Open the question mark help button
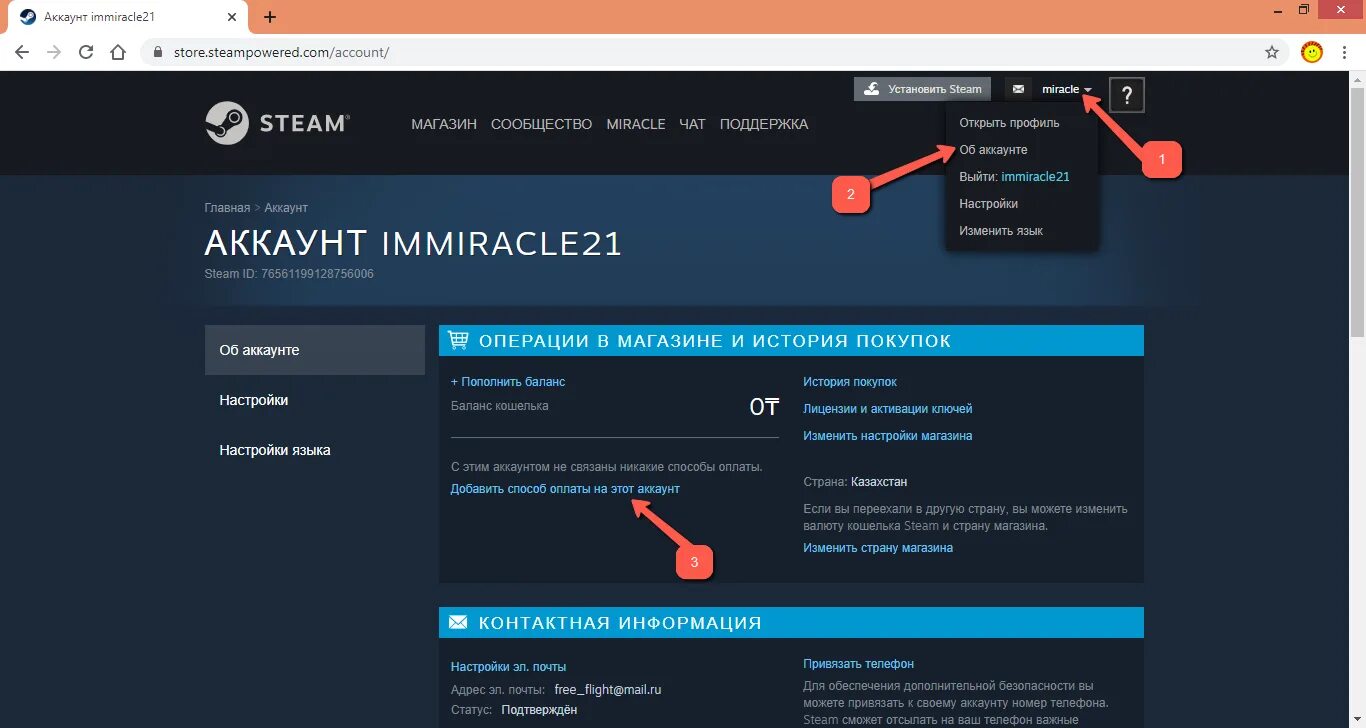 click(1127, 95)
